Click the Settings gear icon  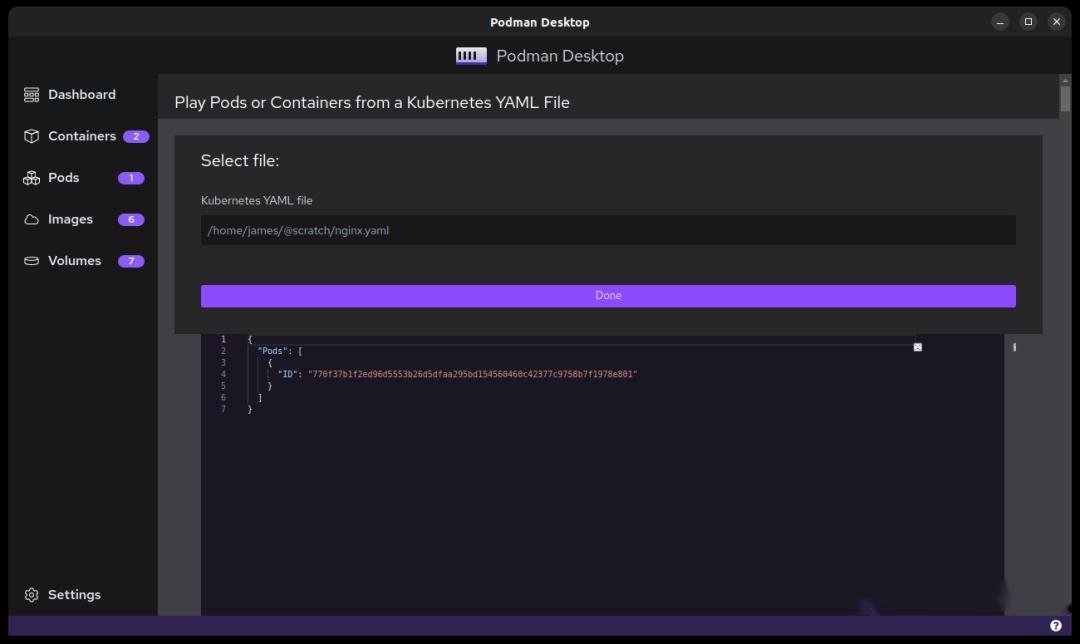pos(29,594)
